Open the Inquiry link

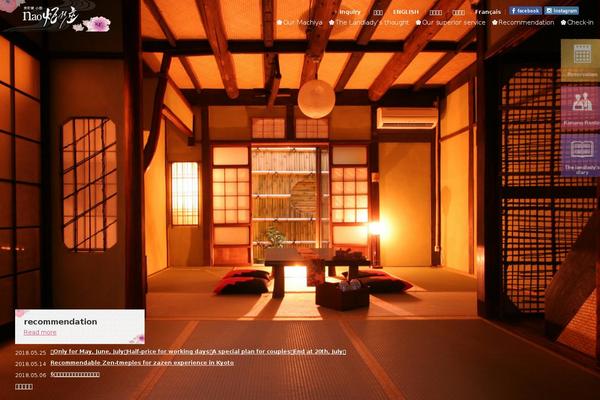(350, 12)
